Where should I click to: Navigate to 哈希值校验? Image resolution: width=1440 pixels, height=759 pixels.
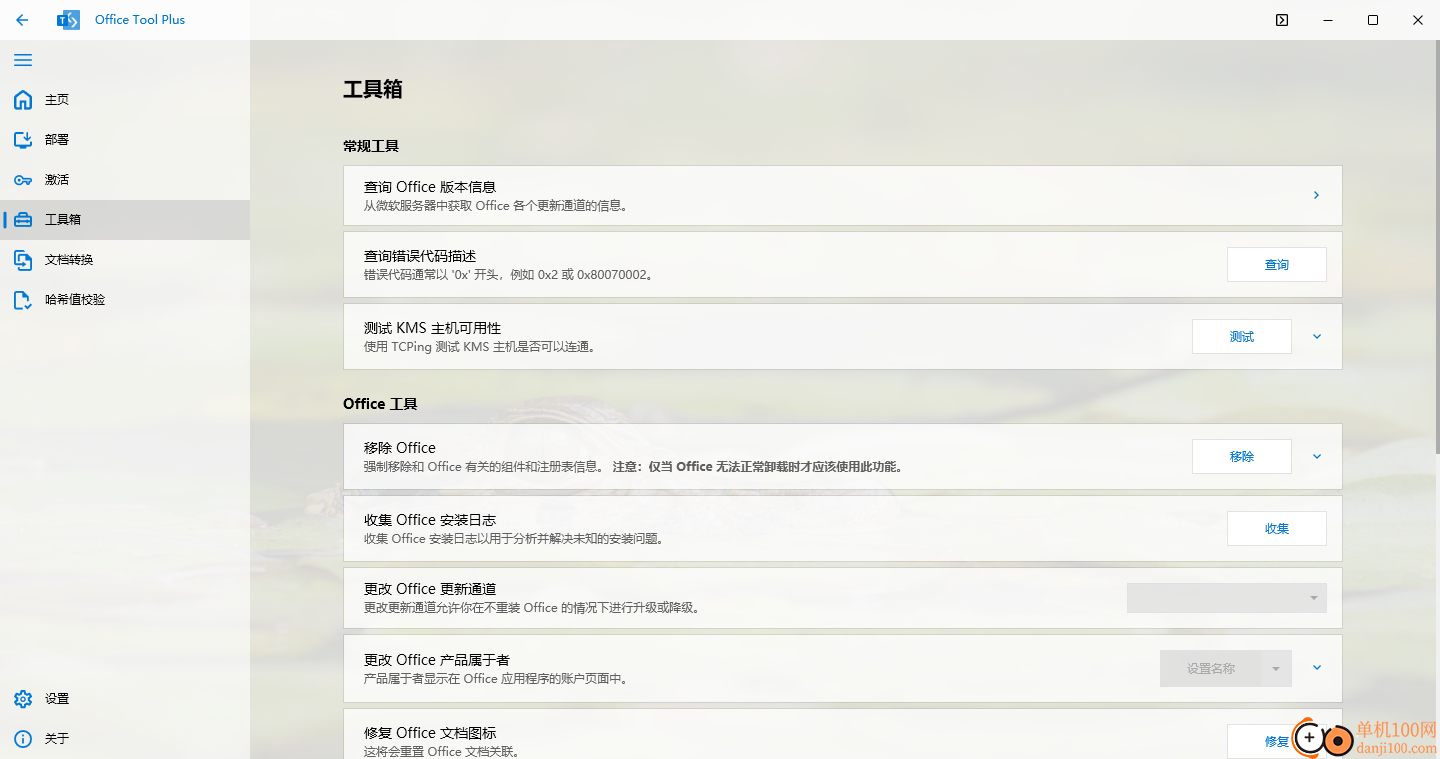tap(125, 300)
